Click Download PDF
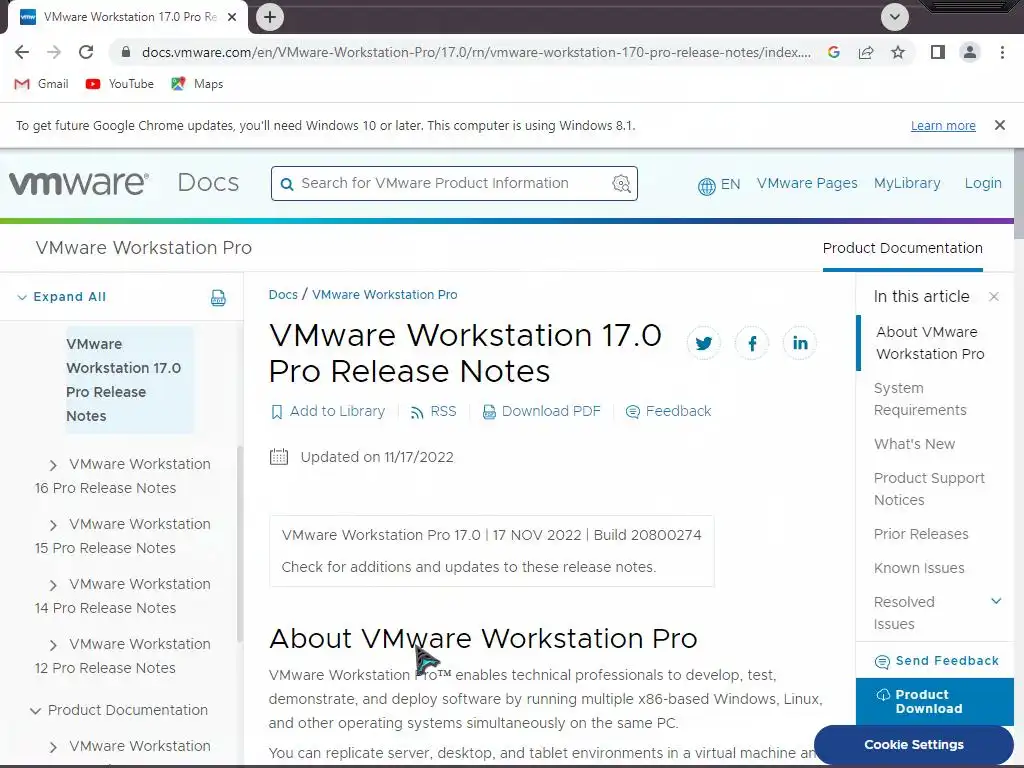The height and width of the screenshot is (768, 1024). tap(541, 411)
